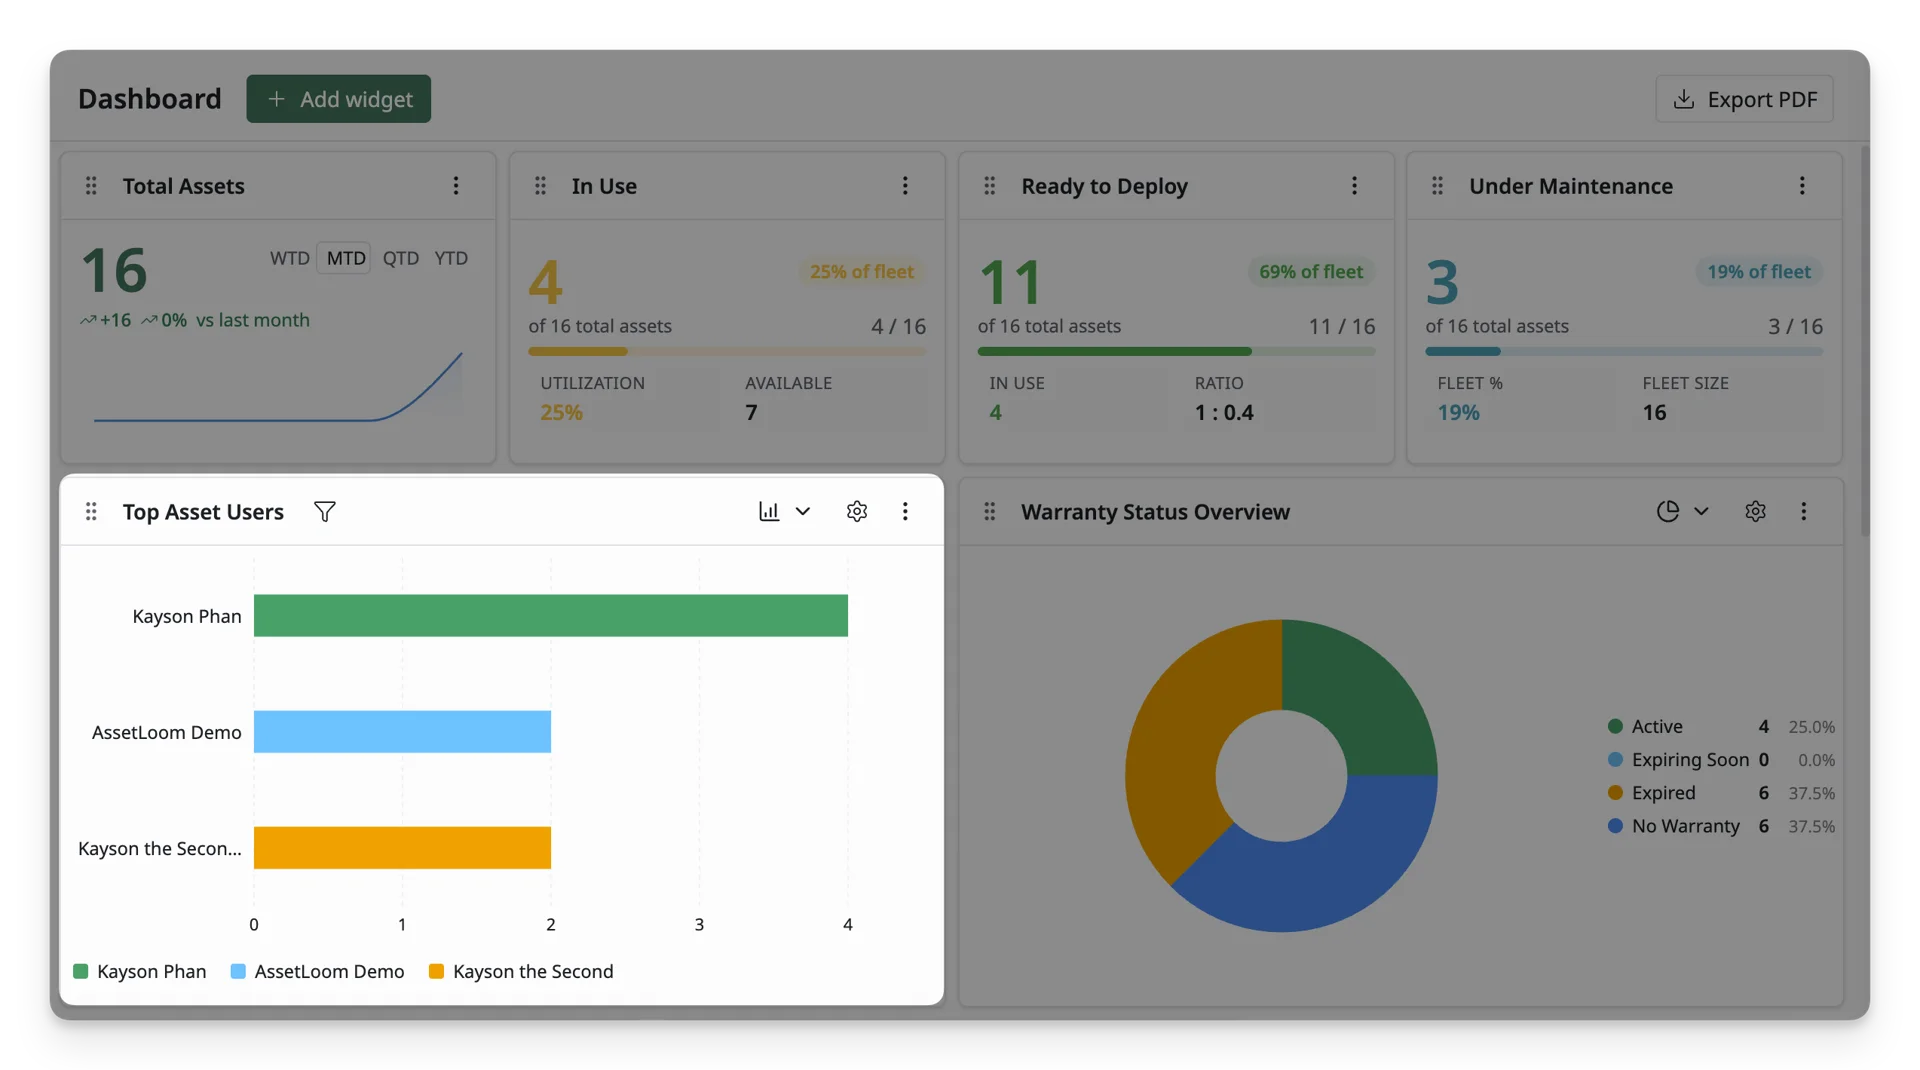Open Warranty Status Overview settings gear
Screen dimensions: 1920x1070
coord(1755,512)
